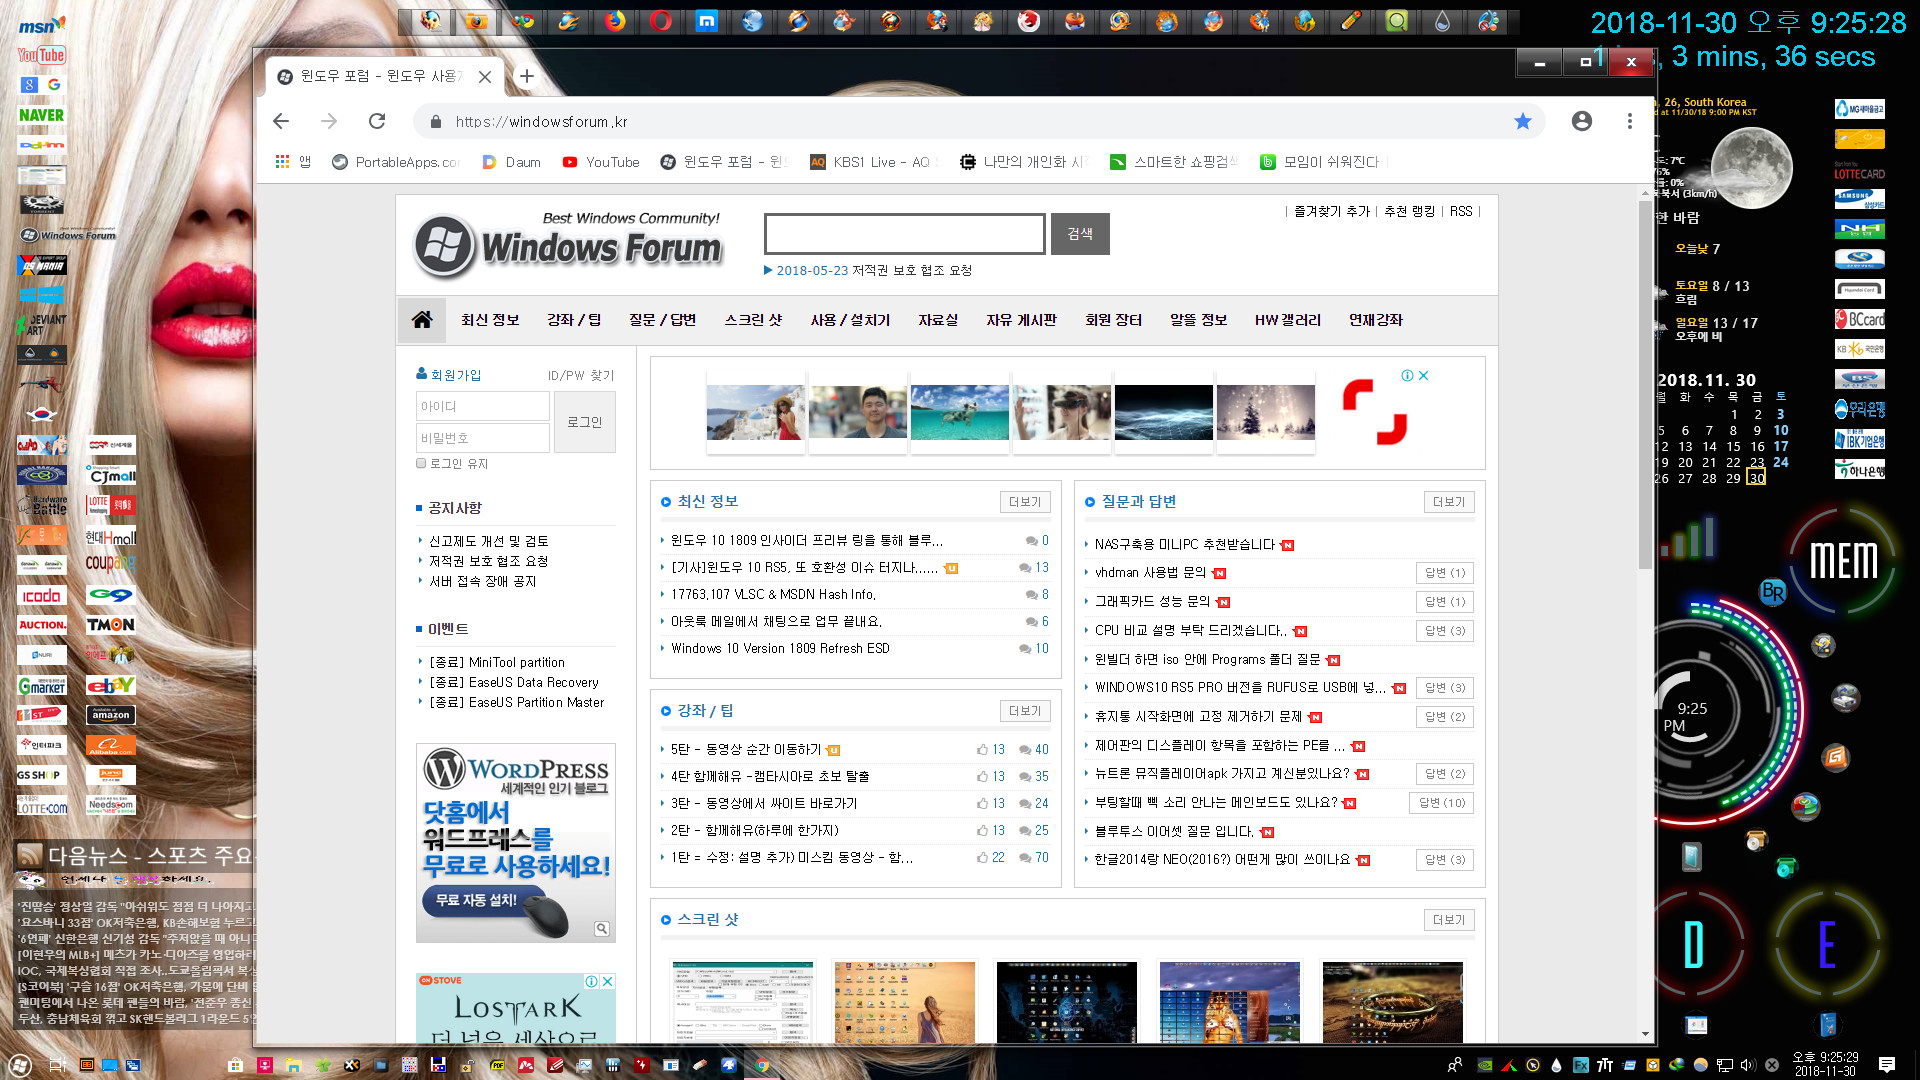The width and height of the screenshot is (1920, 1080).
Task: Open notice 저작권 보호 협조 요청
Action: click(489, 561)
